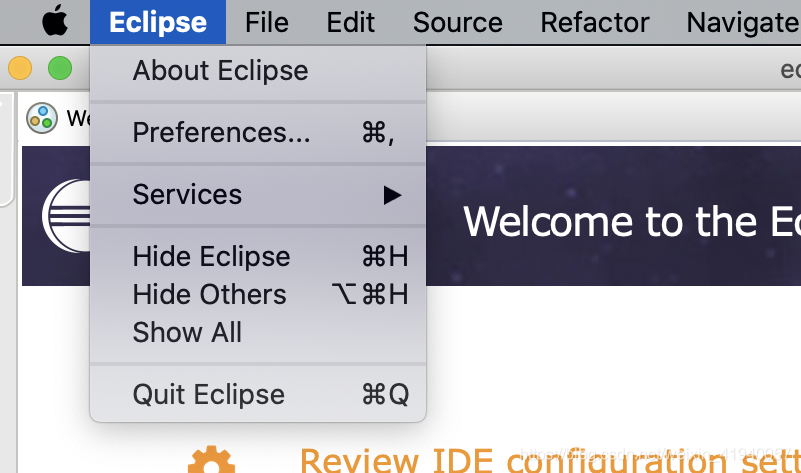Select the Welcome tab icon
This screenshot has height=473, width=801.
(42, 118)
